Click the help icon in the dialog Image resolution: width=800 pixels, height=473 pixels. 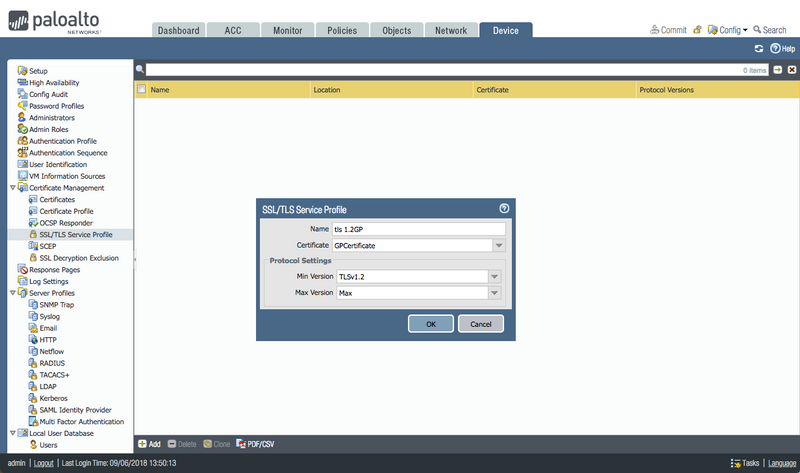pyautogui.click(x=504, y=208)
